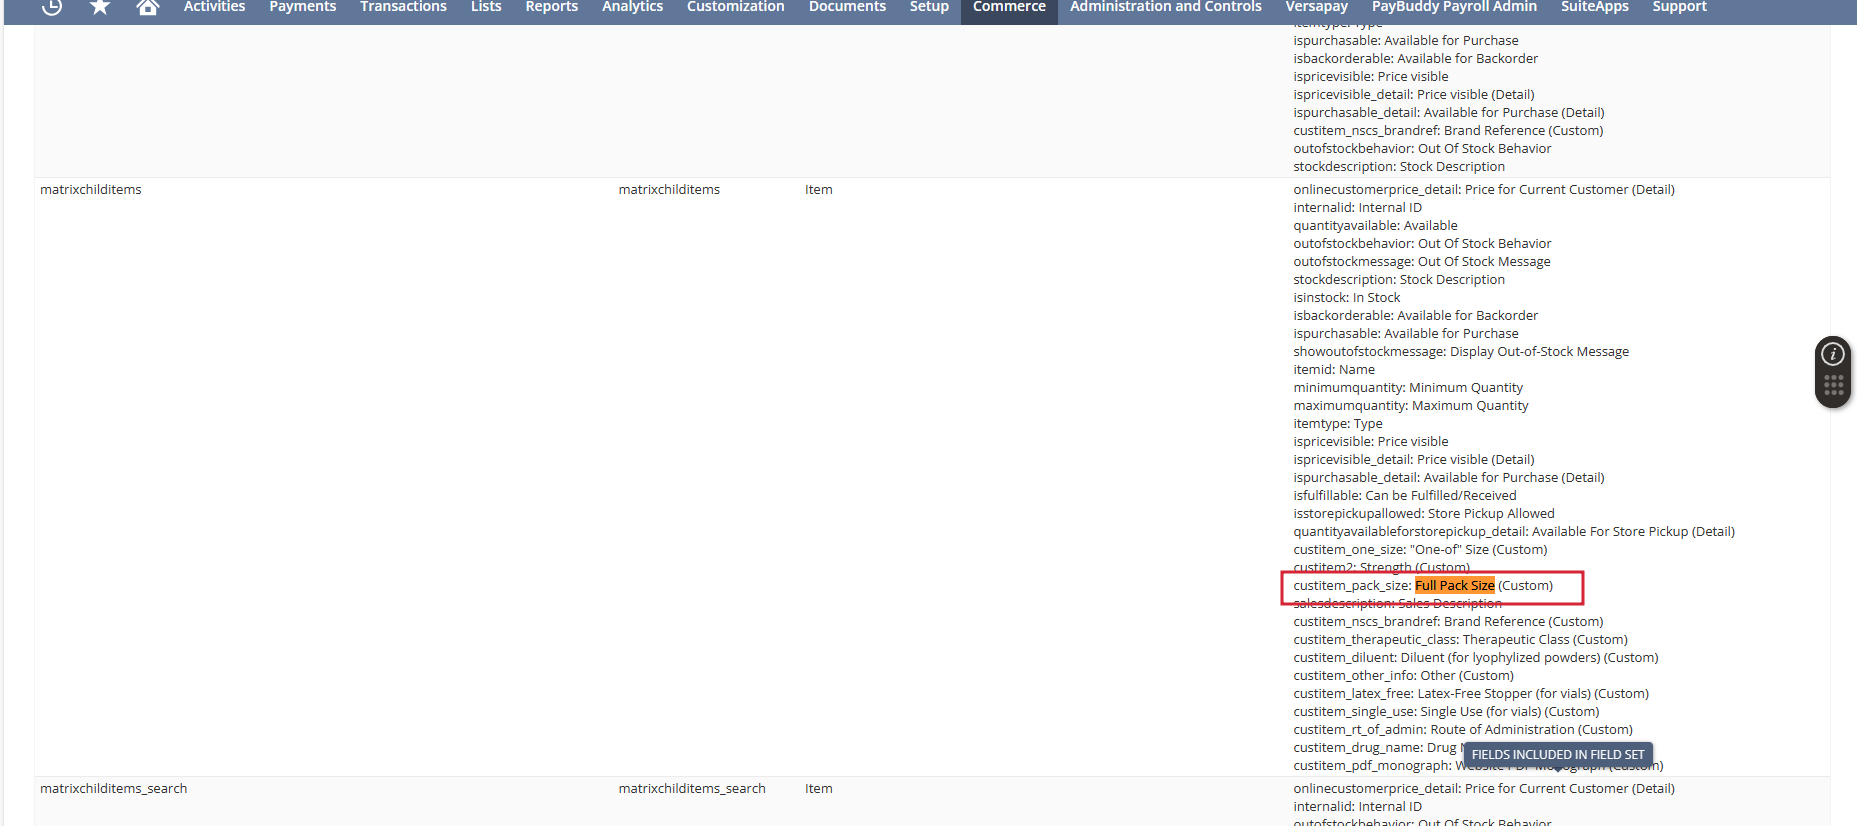Click the nine-dot grid handle icon
The width and height of the screenshot is (1857, 826).
(x=1833, y=386)
